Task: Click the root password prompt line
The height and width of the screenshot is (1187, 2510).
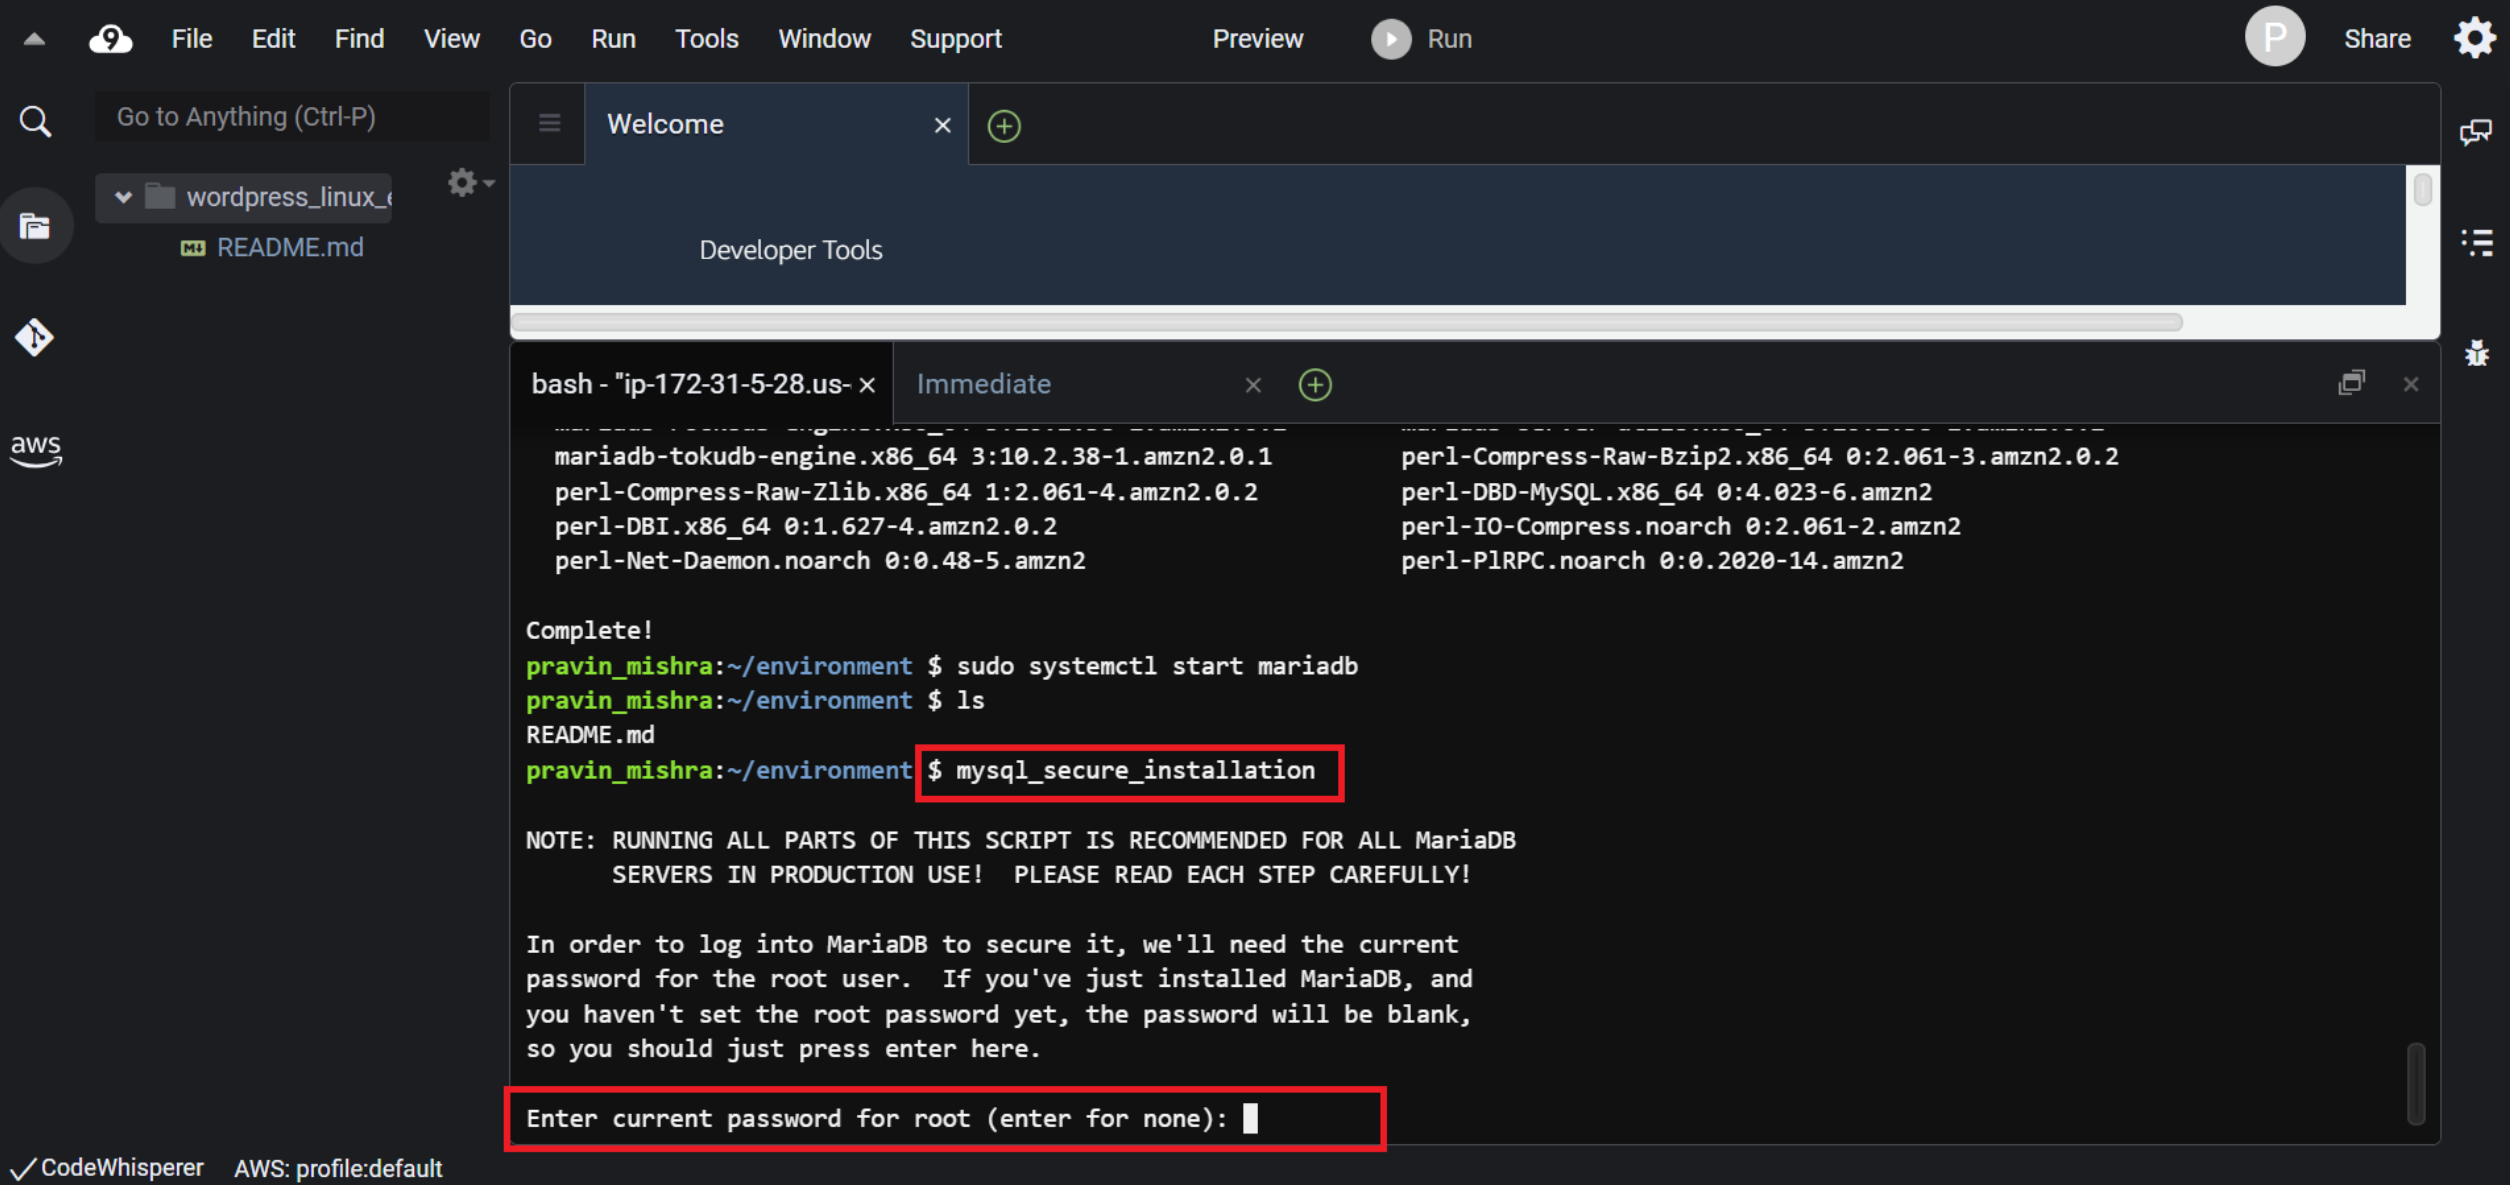Action: [x=891, y=1119]
